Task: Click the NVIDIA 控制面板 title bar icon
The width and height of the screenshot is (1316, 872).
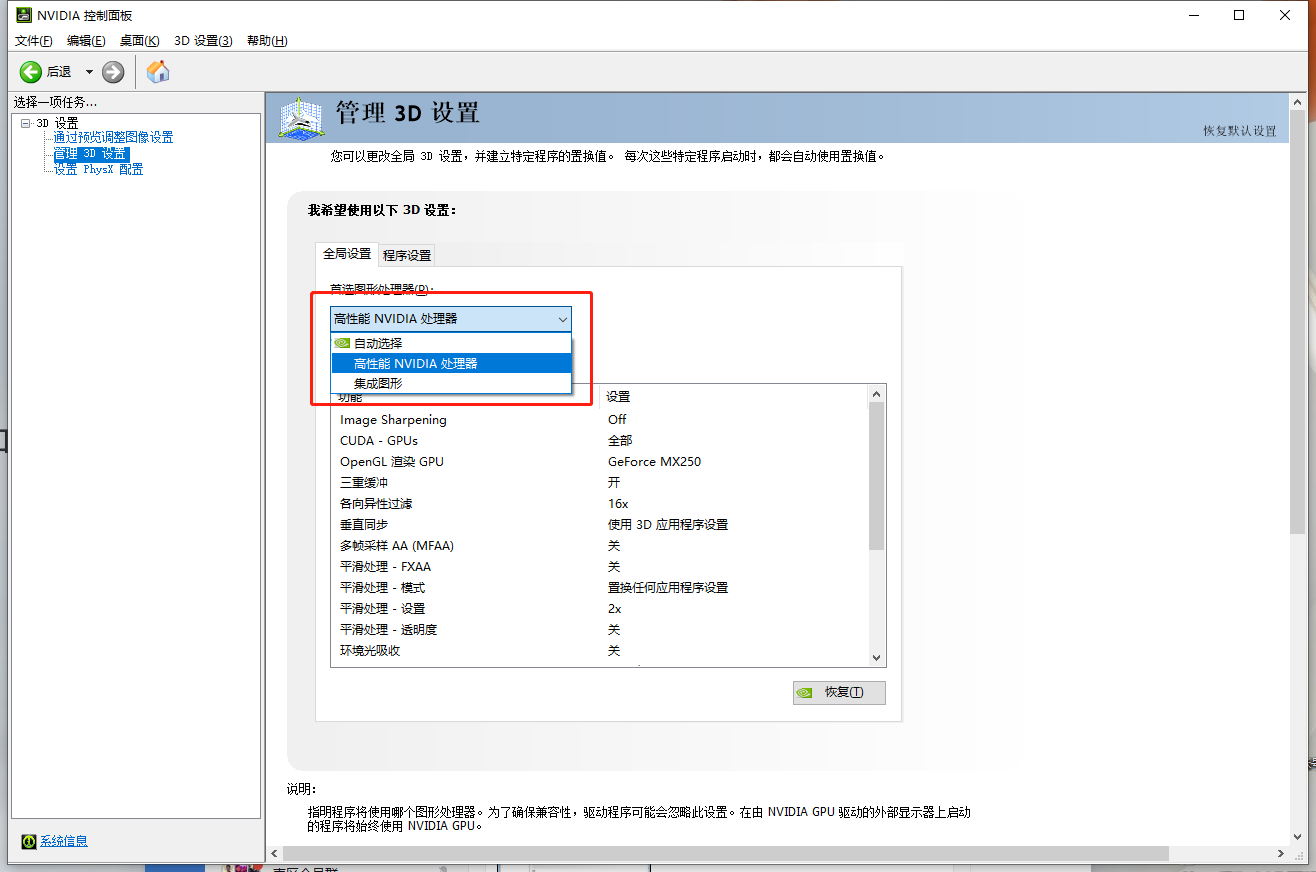Action: pyautogui.click(x=22, y=15)
